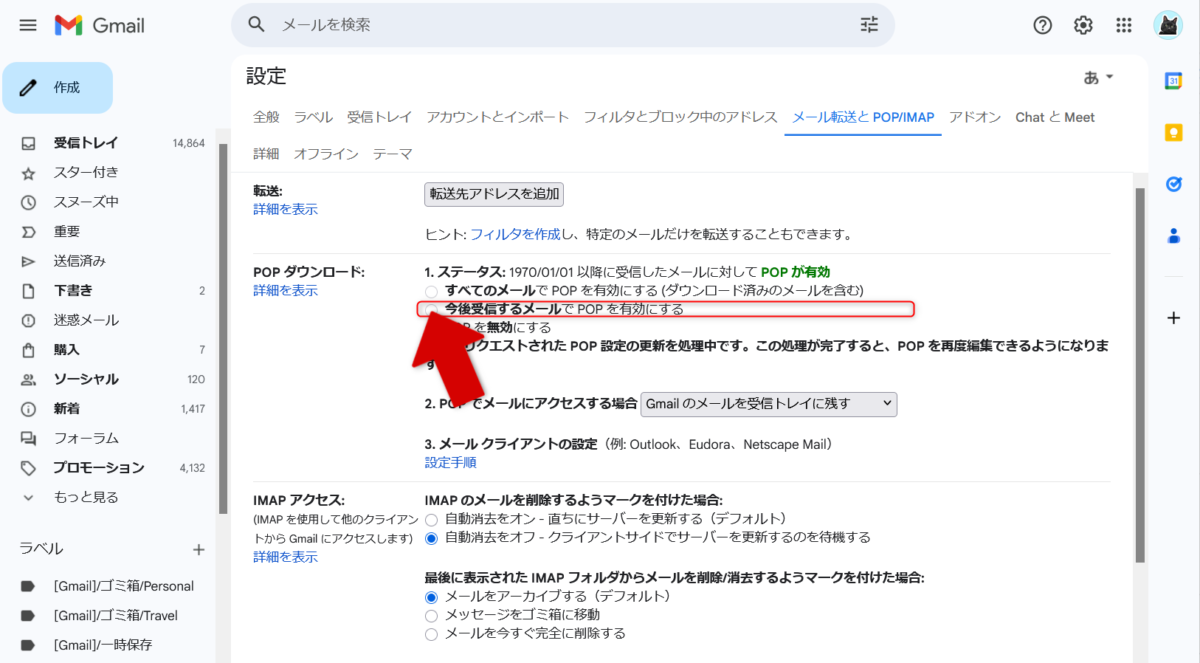Click the plus icon to create a new label
This screenshot has width=1200, height=663.
198,549
